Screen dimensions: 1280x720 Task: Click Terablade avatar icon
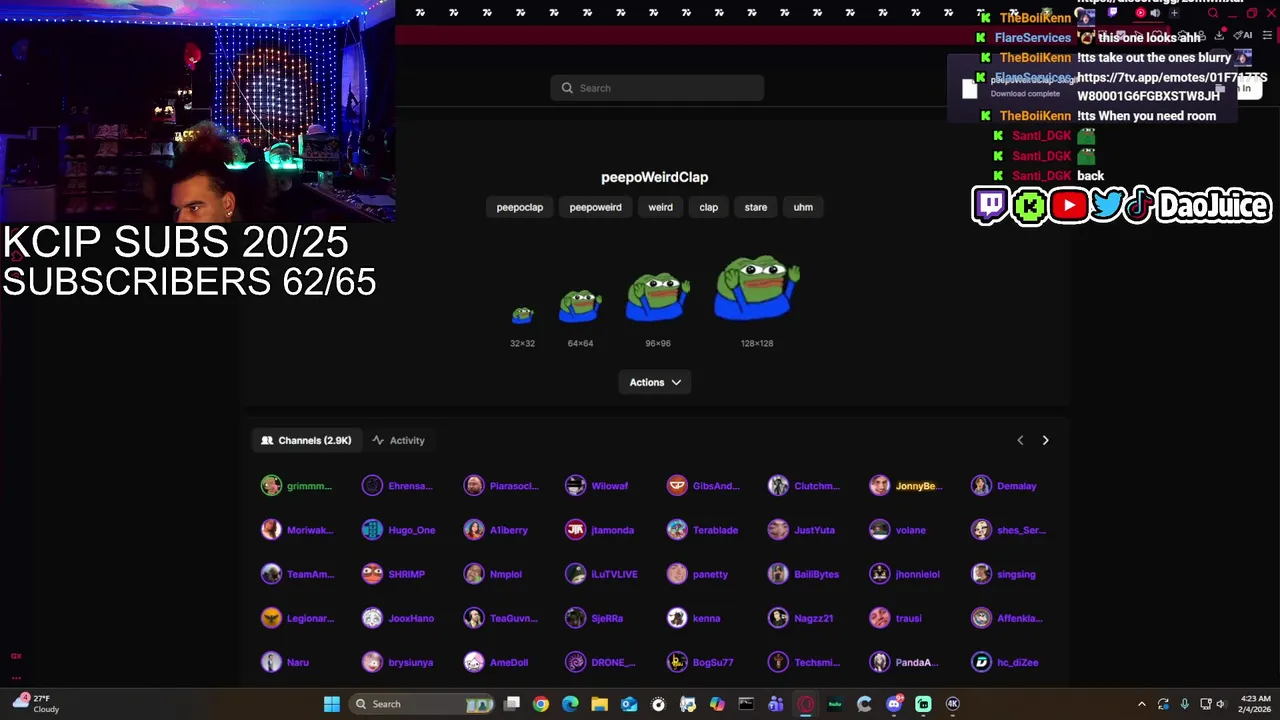click(x=677, y=530)
